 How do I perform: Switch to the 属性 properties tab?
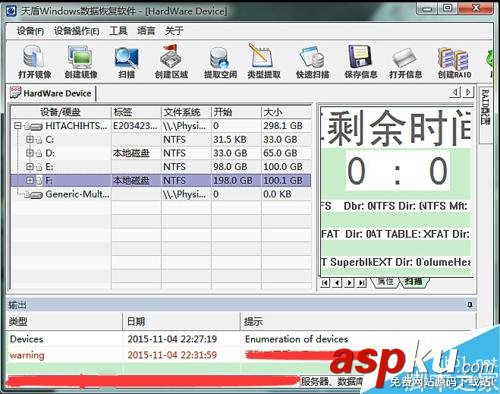[385, 282]
